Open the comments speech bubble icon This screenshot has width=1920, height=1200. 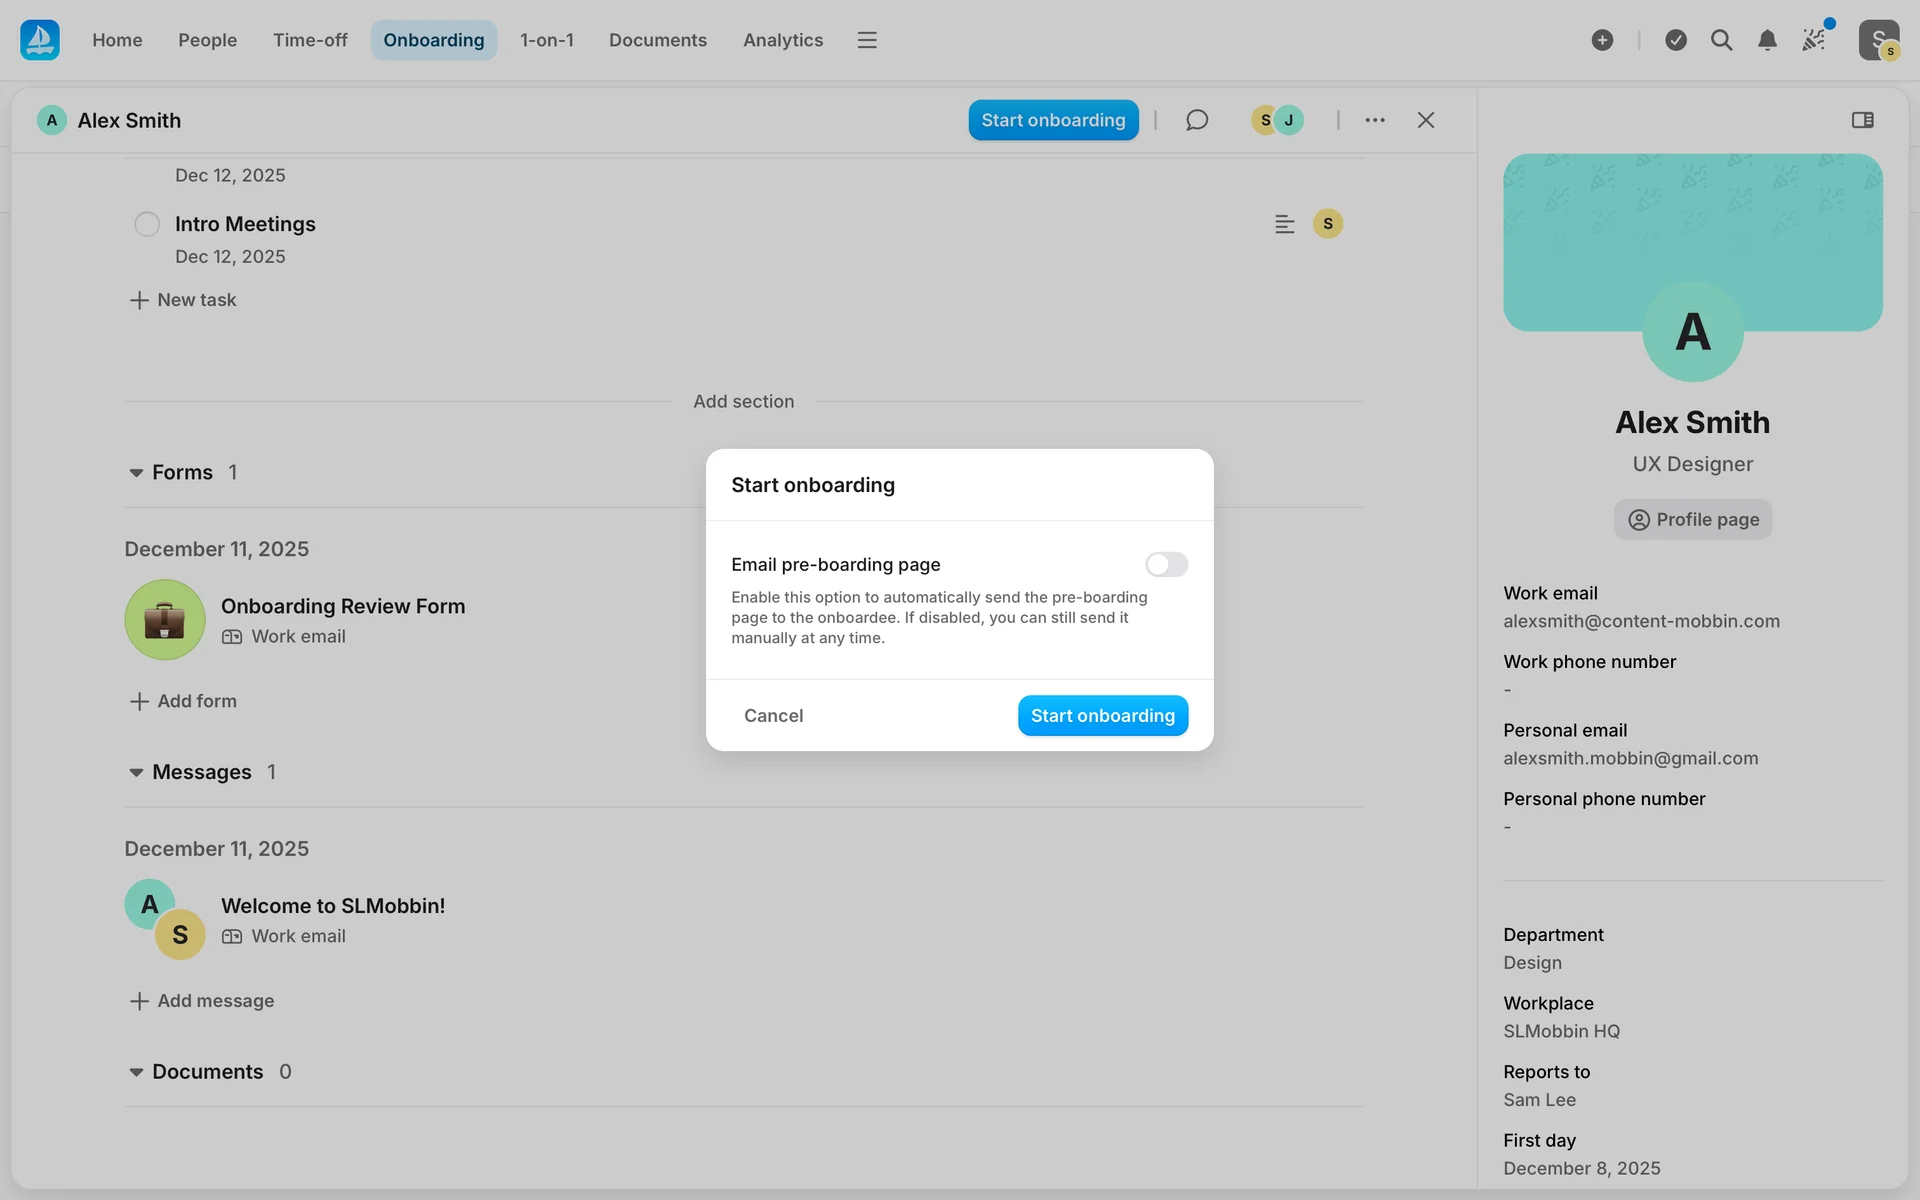[1197, 120]
